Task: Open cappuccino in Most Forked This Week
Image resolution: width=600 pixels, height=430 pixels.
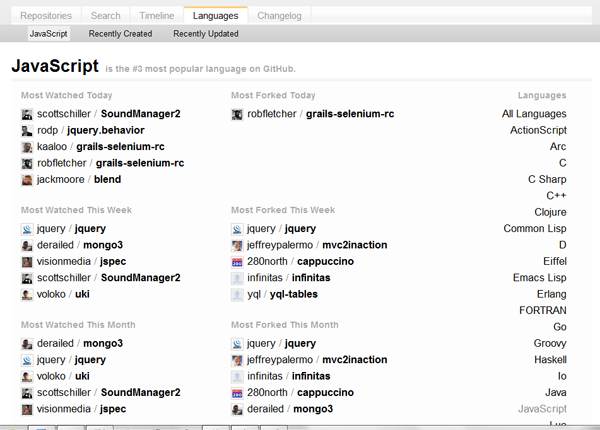Action: (x=325, y=261)
